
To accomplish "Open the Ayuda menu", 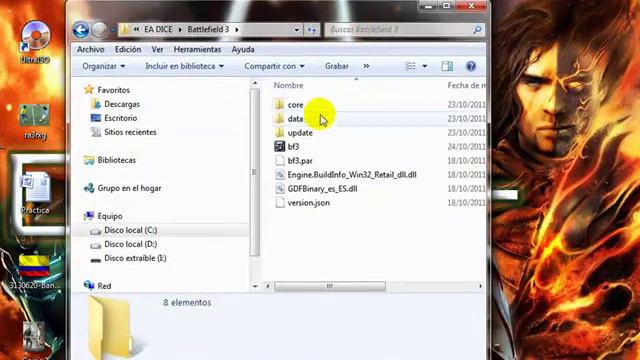I will tap(243, 49).
